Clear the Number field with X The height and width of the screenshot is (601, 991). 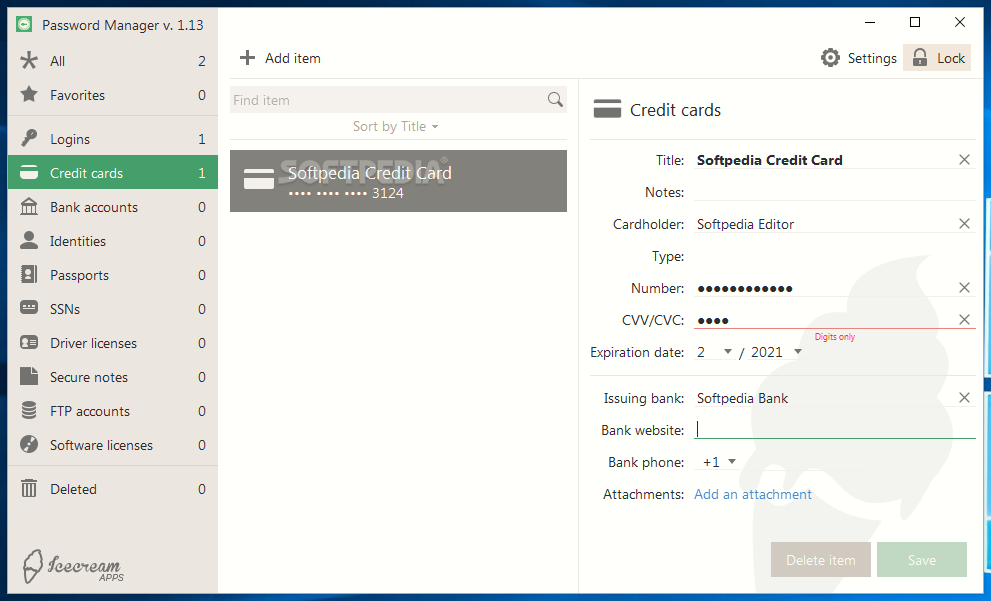tap(964, 288)
